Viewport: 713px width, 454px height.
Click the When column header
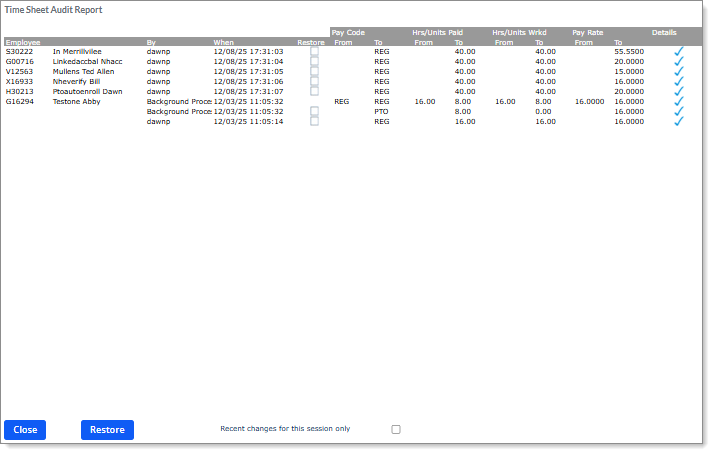(224, 42)
